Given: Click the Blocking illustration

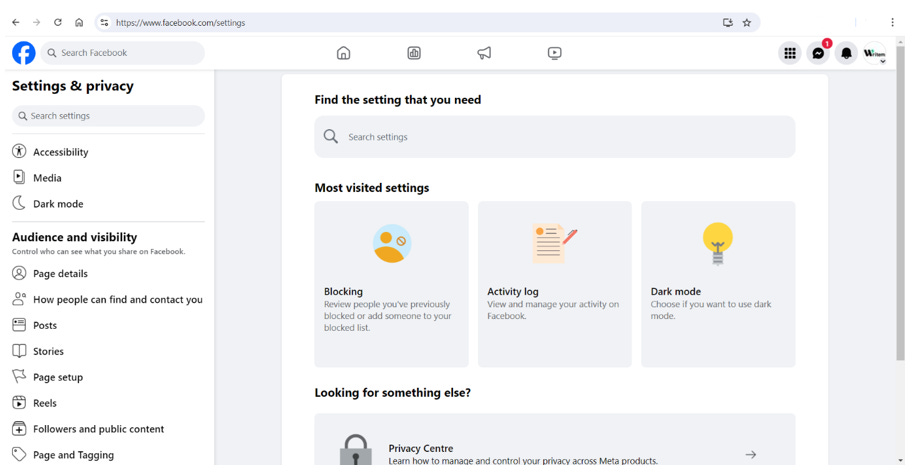Looking at the screenshot, I should pyautogui.click(x=392, y=243).
